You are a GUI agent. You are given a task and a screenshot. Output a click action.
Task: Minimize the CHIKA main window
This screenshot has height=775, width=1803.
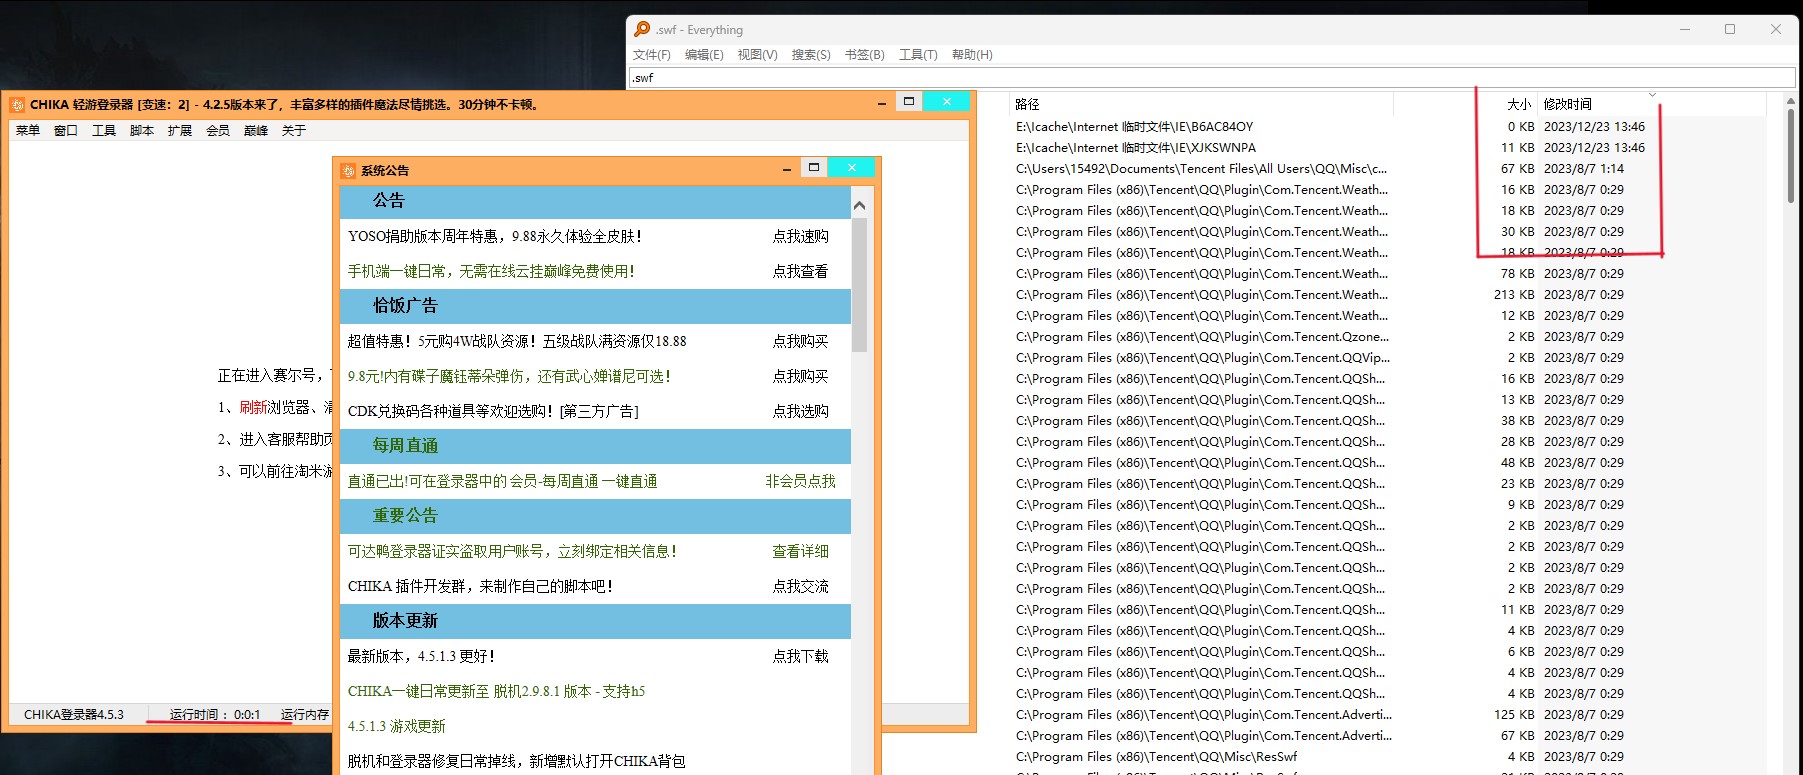[x=882, y=103]
